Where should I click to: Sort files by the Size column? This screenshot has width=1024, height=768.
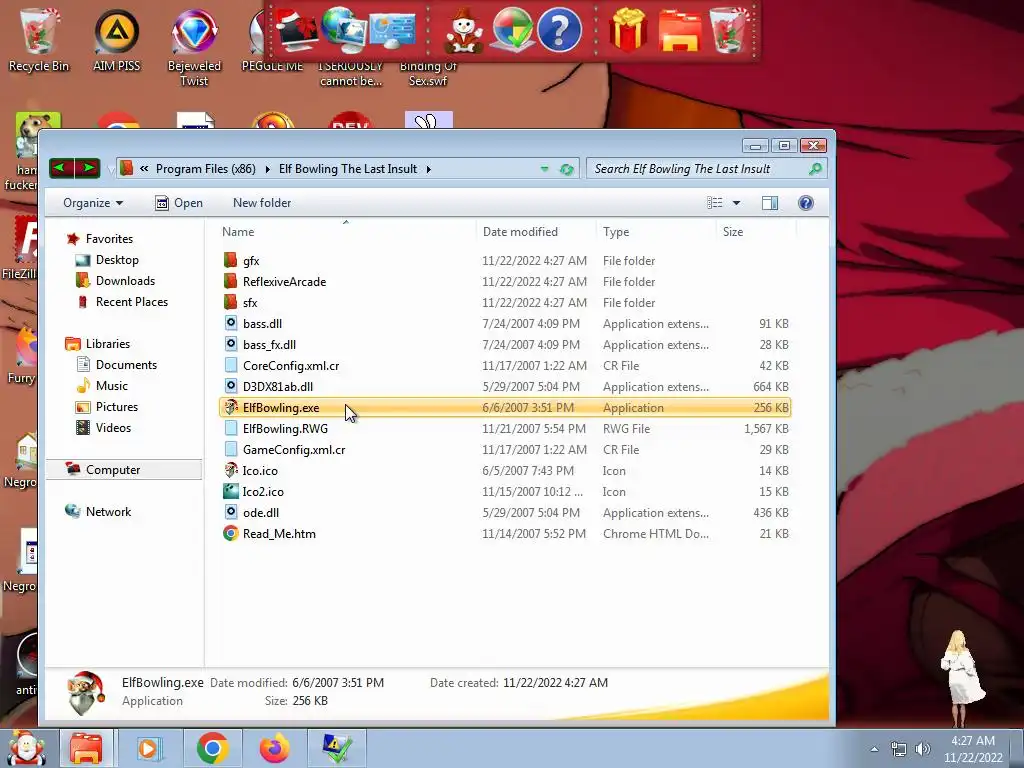pyautogui.click(x=756, y=232)
